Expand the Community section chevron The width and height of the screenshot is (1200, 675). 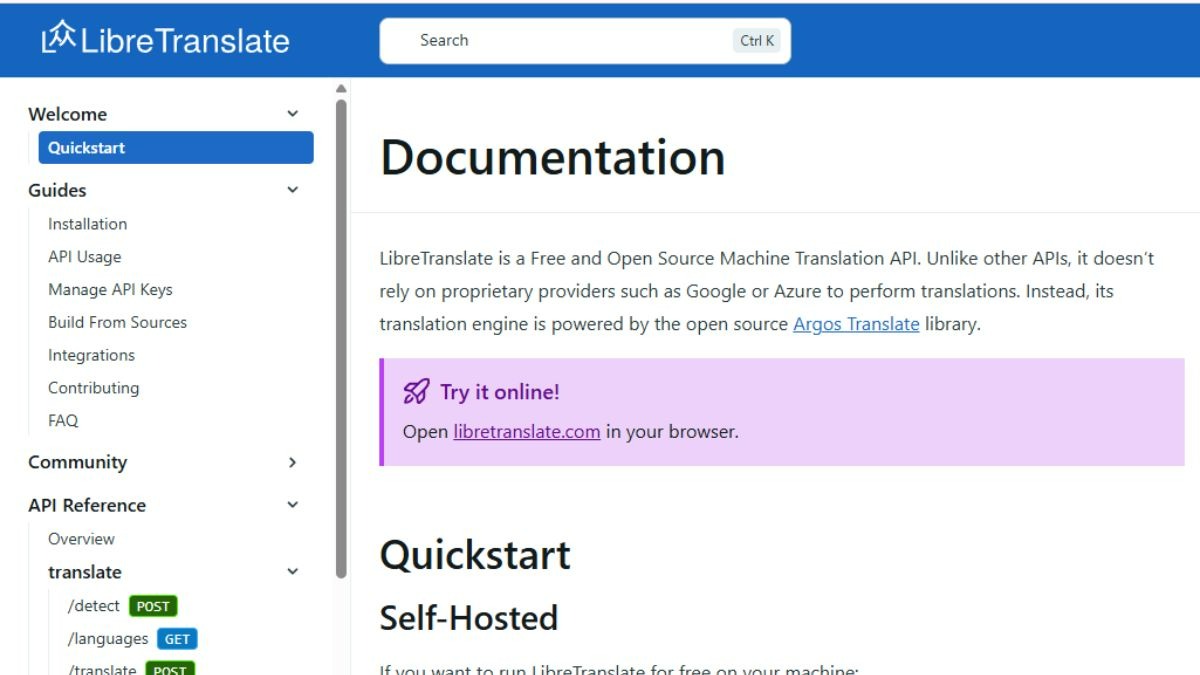(292, 463)
